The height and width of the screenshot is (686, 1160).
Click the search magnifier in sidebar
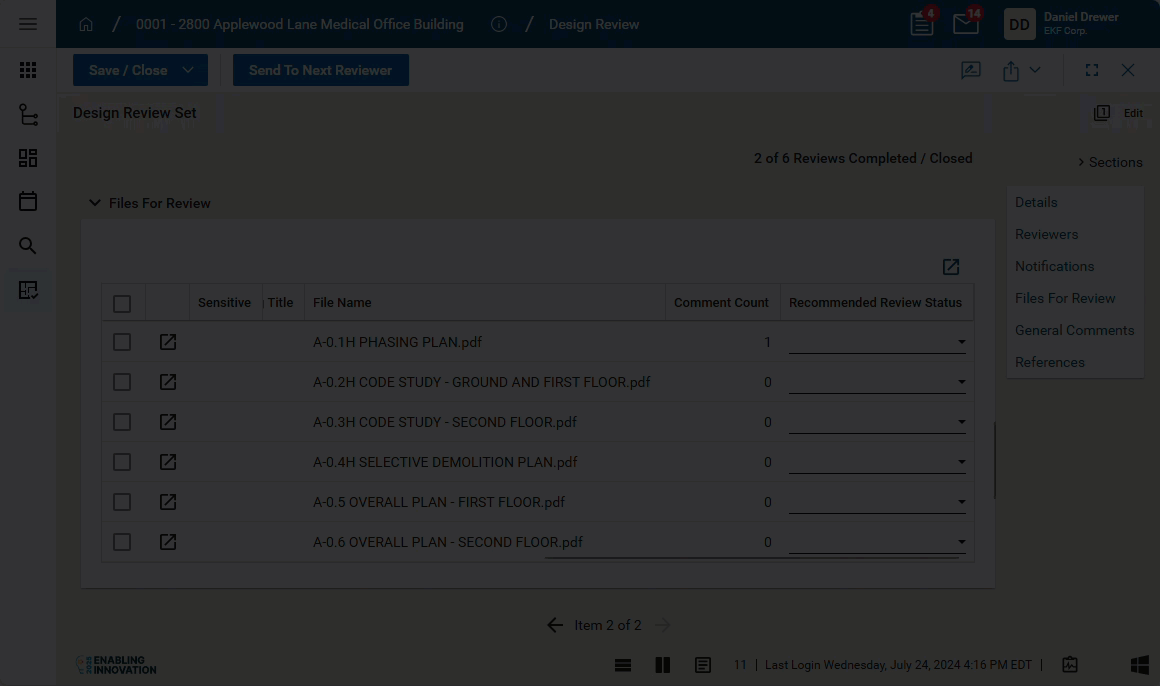tap(28, 246)
